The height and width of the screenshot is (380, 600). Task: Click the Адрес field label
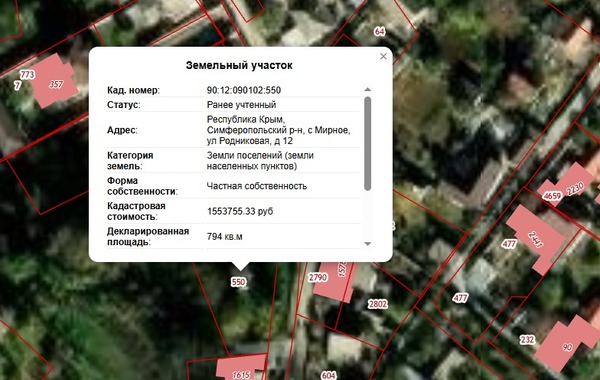pos(122,130)
